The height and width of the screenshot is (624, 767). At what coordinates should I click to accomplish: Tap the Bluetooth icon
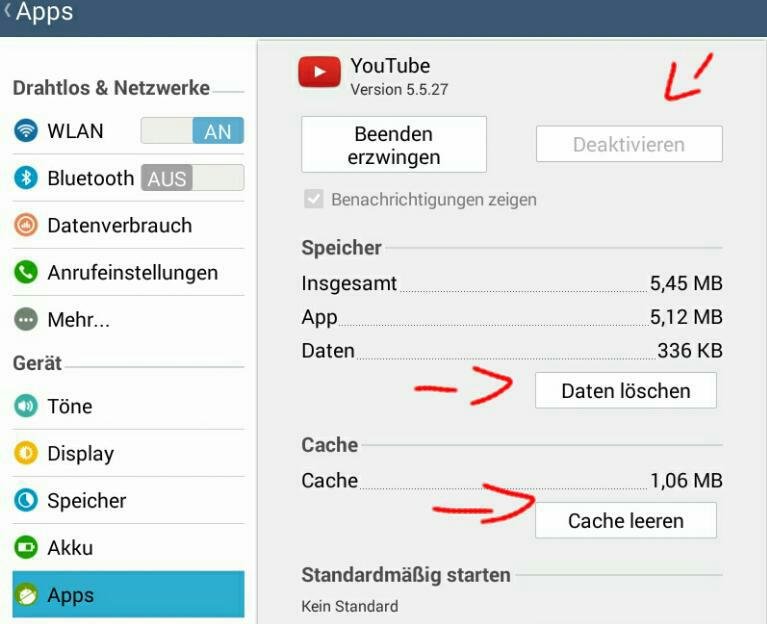click(25, 178)
